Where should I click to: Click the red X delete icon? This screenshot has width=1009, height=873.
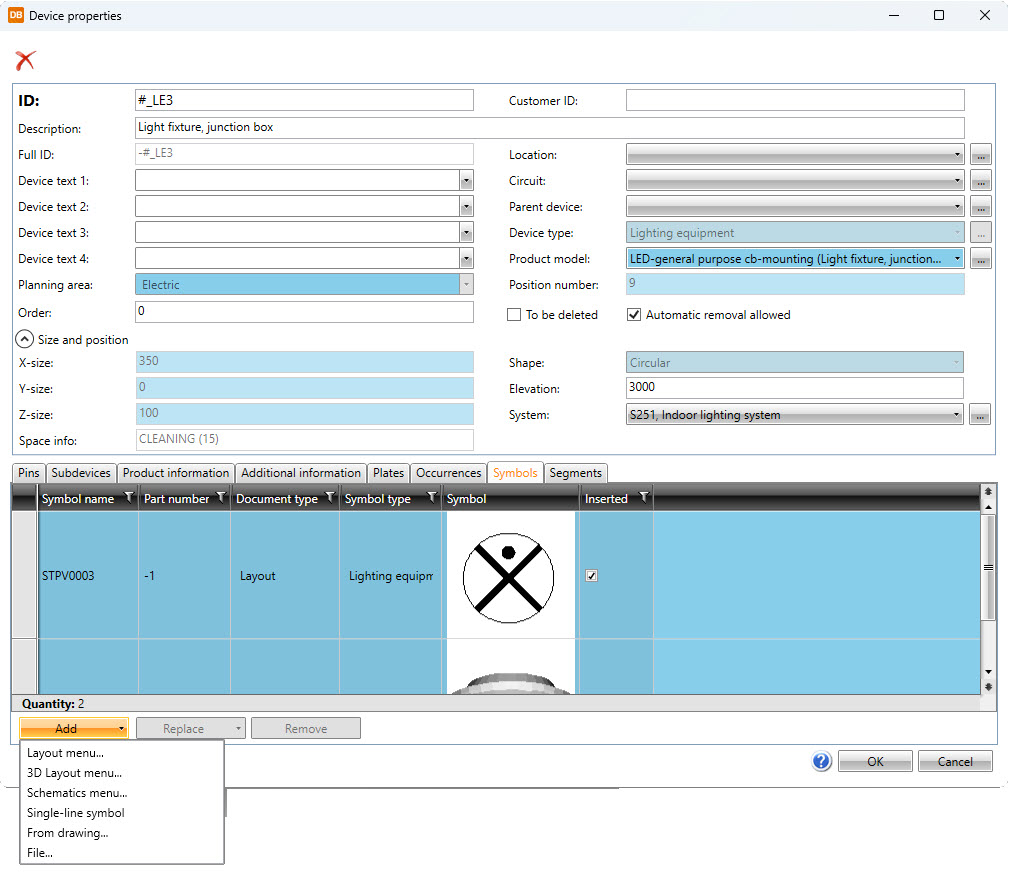click(x=26, y=60)
